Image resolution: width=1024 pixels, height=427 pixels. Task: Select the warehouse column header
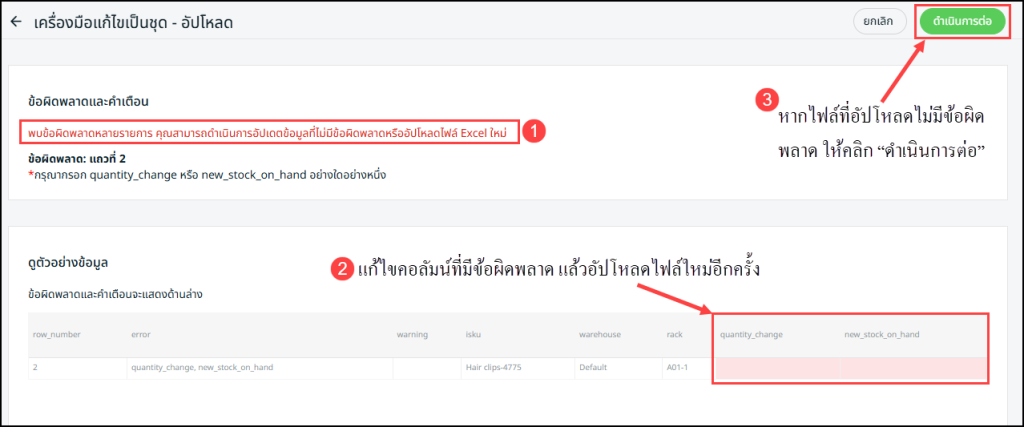[x=601, y=334]
